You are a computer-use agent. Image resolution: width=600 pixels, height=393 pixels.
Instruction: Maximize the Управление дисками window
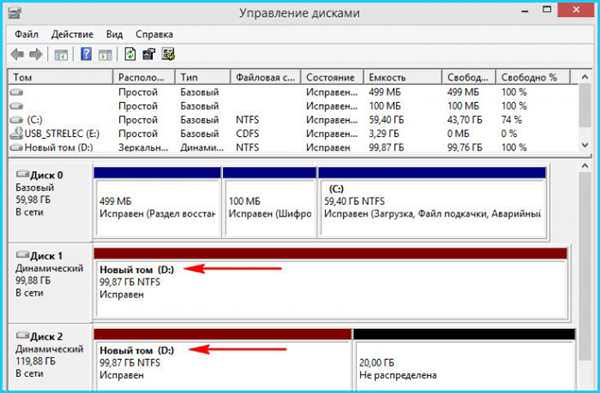click(547, 10)
